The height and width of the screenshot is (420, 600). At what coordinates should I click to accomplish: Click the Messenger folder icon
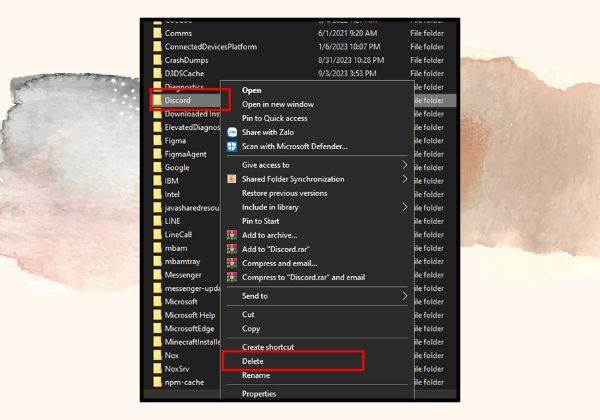(x=157, y=275)
